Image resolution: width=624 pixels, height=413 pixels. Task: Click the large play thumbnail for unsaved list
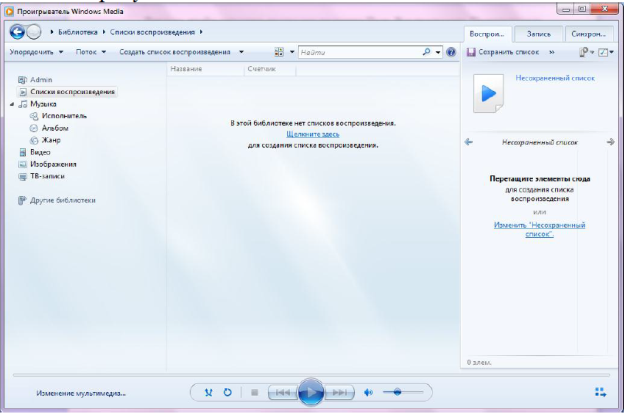[x=488, y=94]
